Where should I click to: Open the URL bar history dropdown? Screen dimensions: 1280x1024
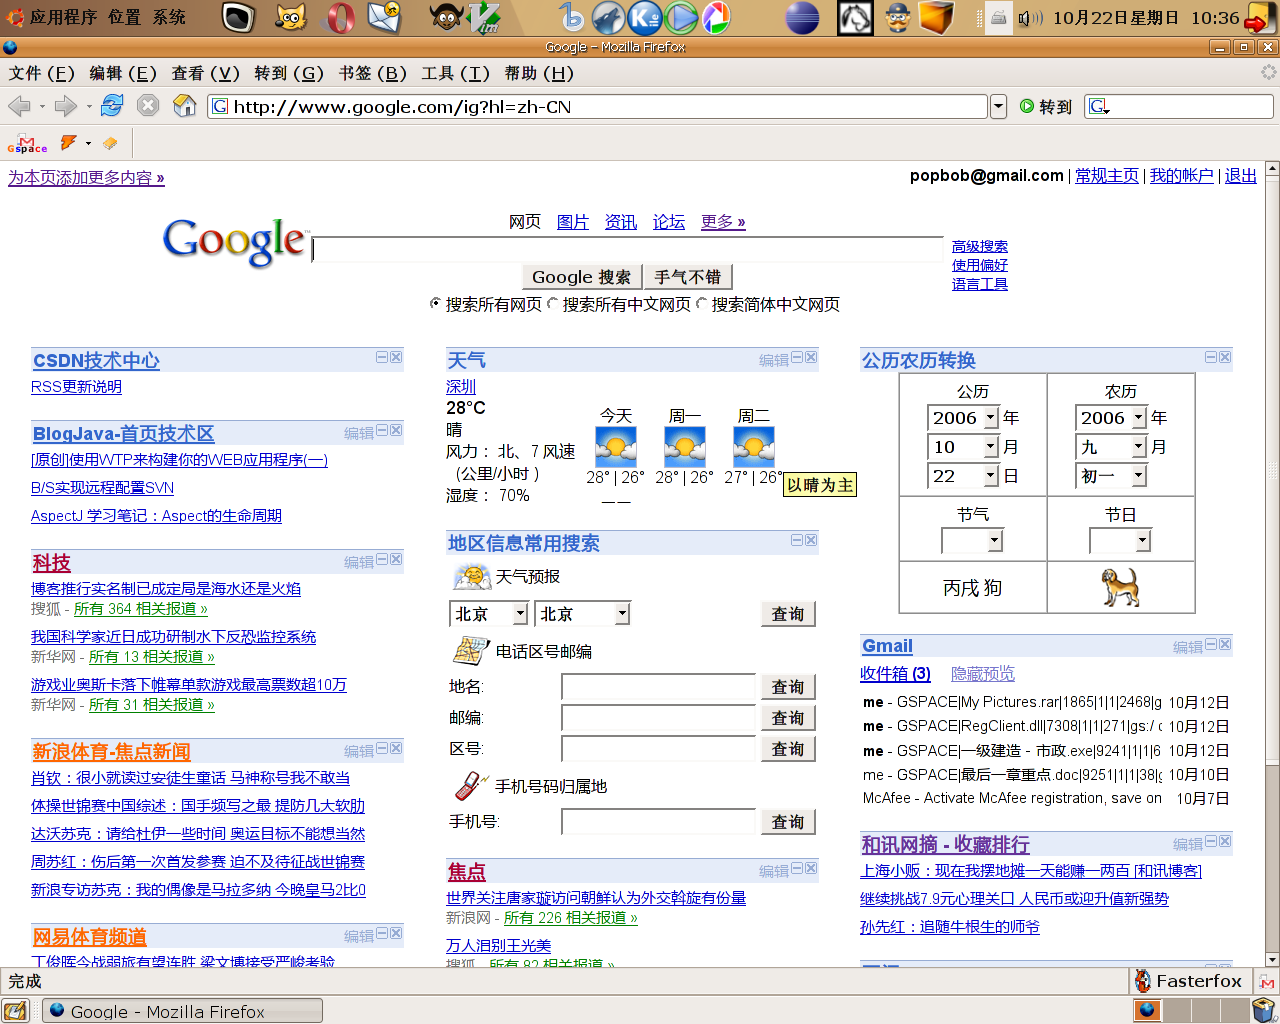(998, 106)
